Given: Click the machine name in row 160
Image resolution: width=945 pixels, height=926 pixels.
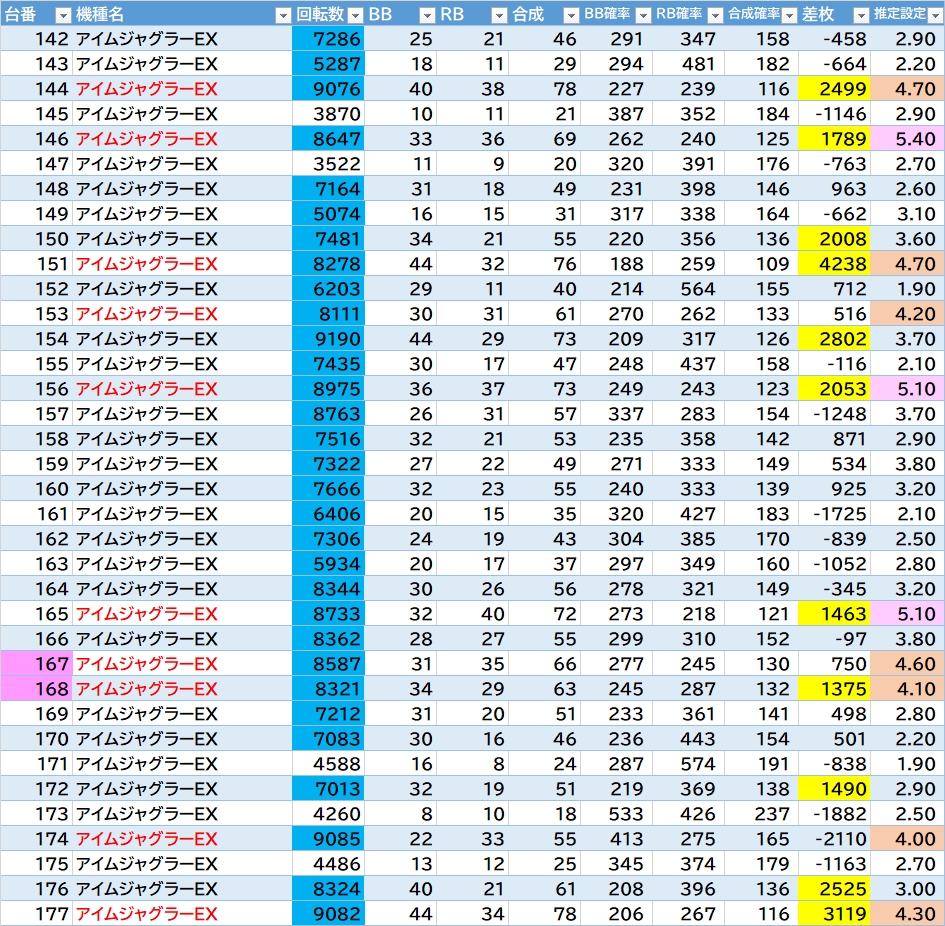Looking at the screenshot, I should click(146, 489).
